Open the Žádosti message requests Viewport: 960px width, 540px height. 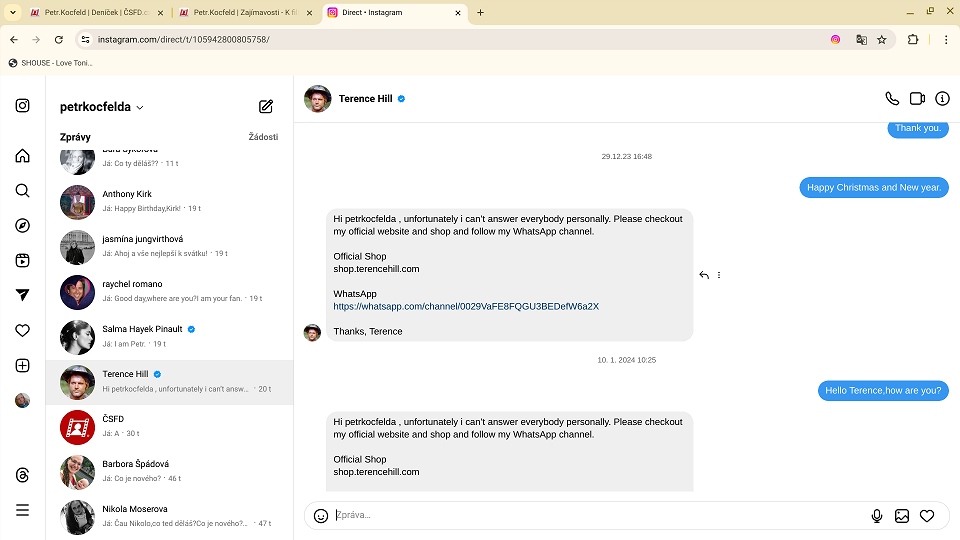tap(263, 137)
